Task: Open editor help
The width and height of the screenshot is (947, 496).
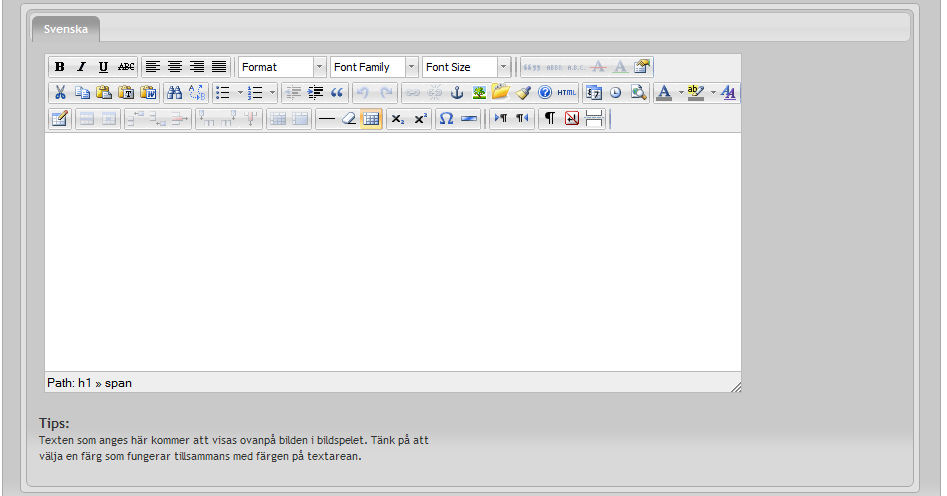Action: point(545,93)
